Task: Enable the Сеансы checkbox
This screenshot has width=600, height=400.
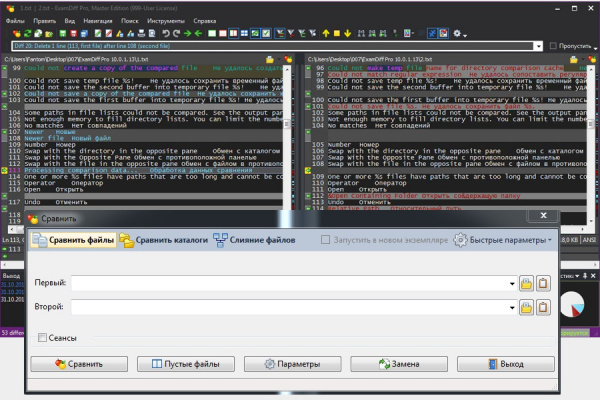Action: click(43, 339)
